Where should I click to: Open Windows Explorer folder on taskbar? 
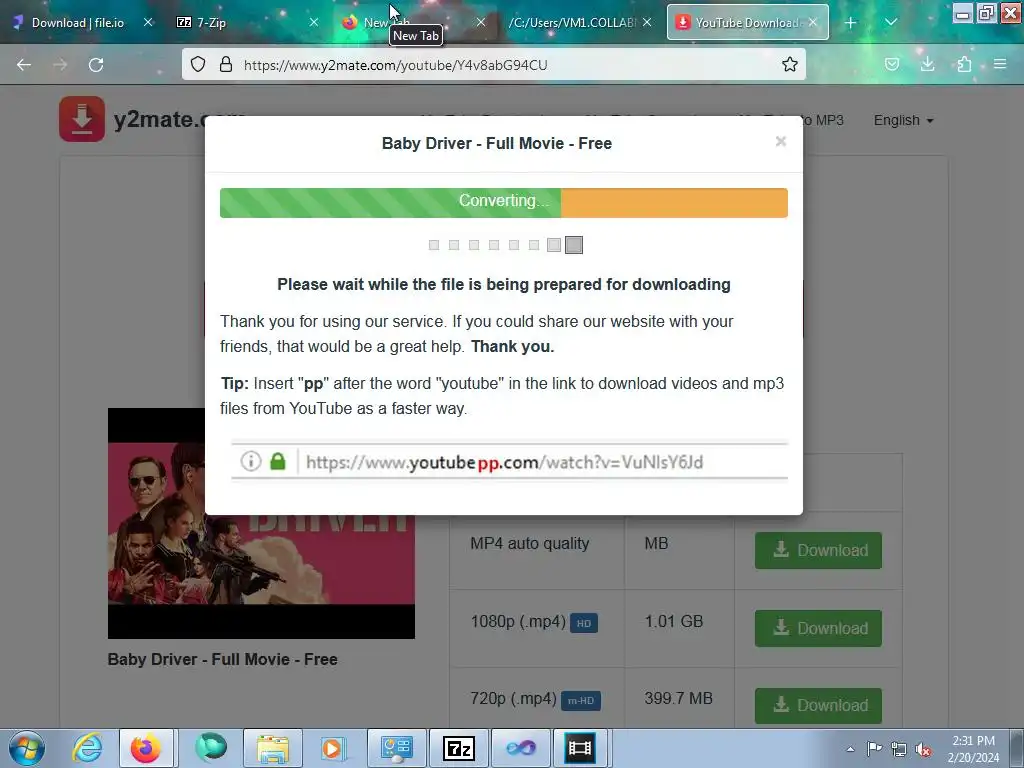point(273,748)
